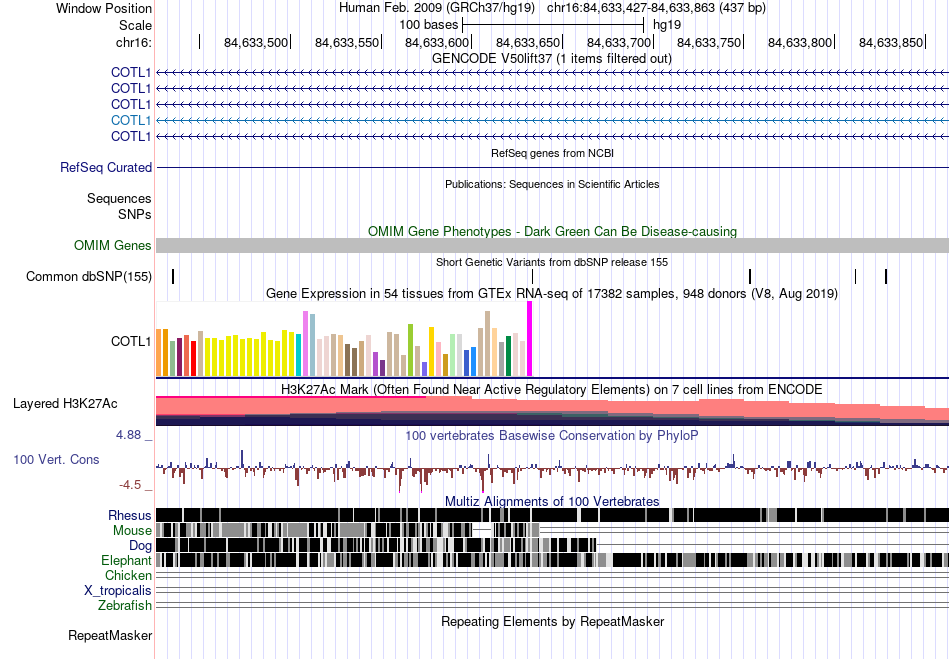
Task: Select the X_tropicalis alignment row label
Action: tap(118, 591)
